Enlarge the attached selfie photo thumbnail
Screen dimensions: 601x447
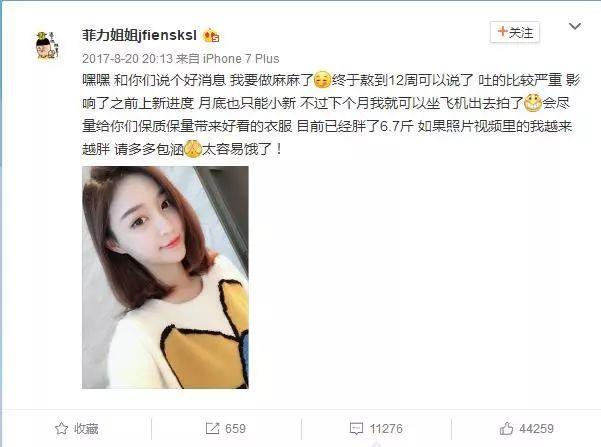pos(165,278)
